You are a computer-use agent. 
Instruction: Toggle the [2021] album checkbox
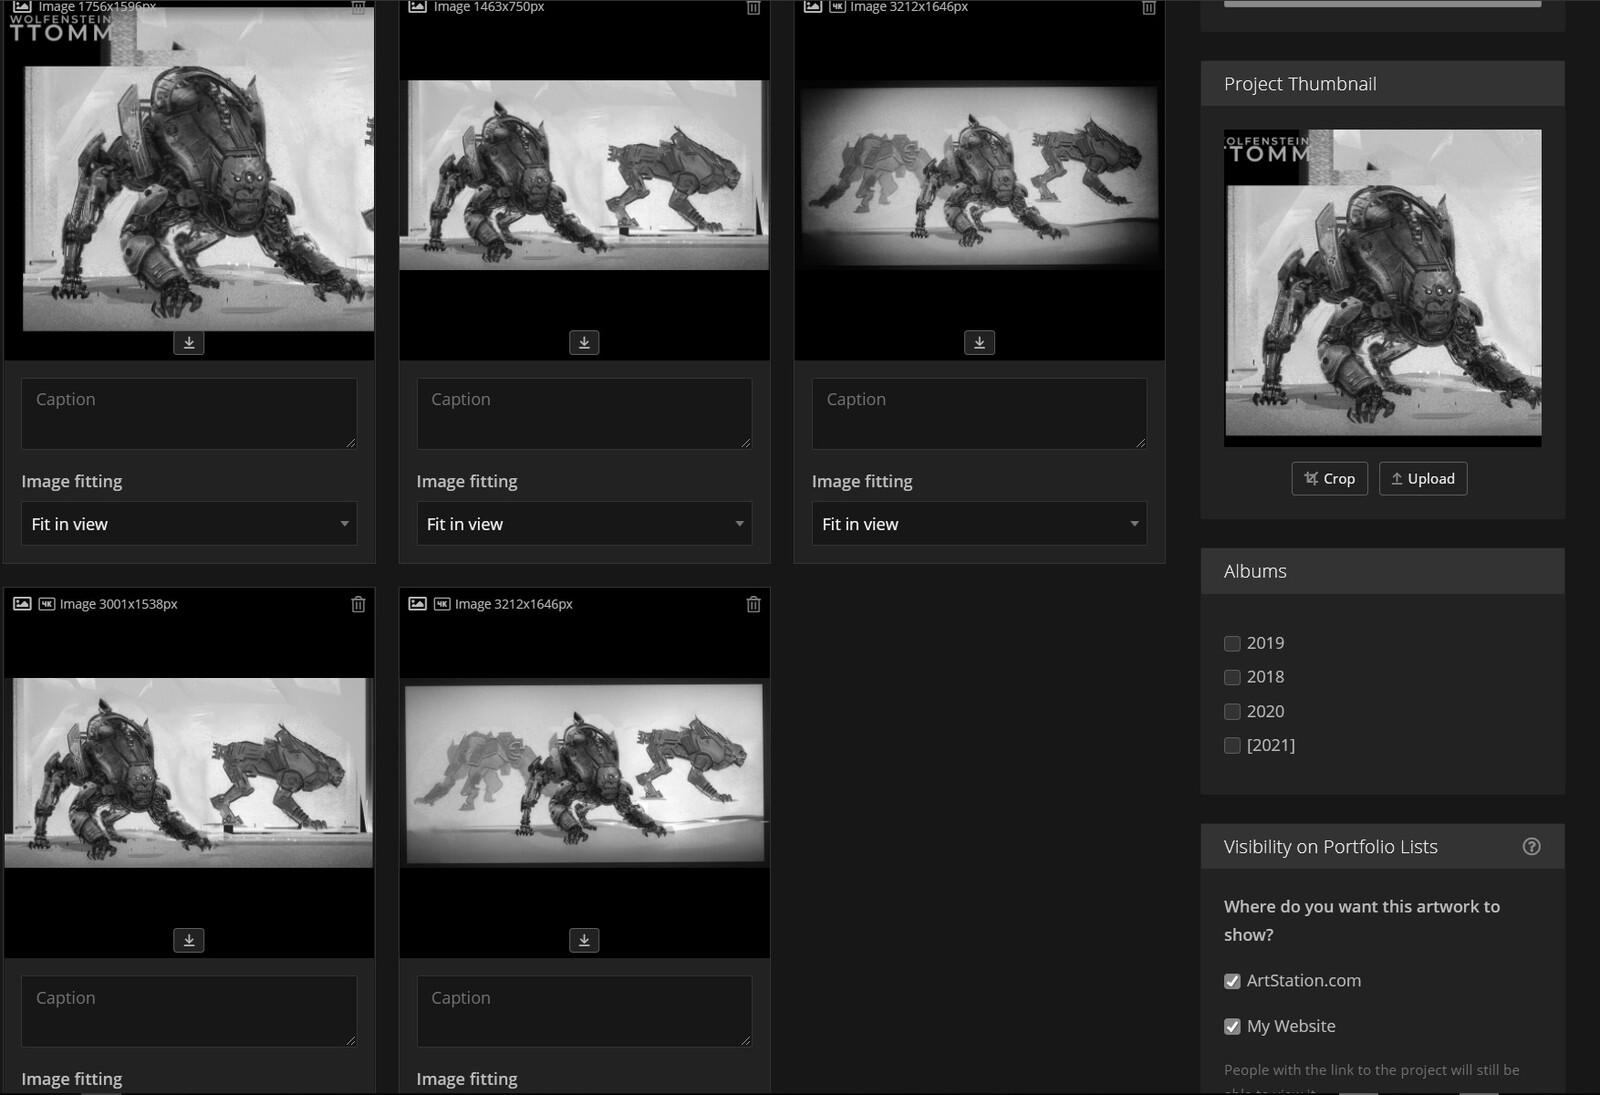tap(1232, 745)
